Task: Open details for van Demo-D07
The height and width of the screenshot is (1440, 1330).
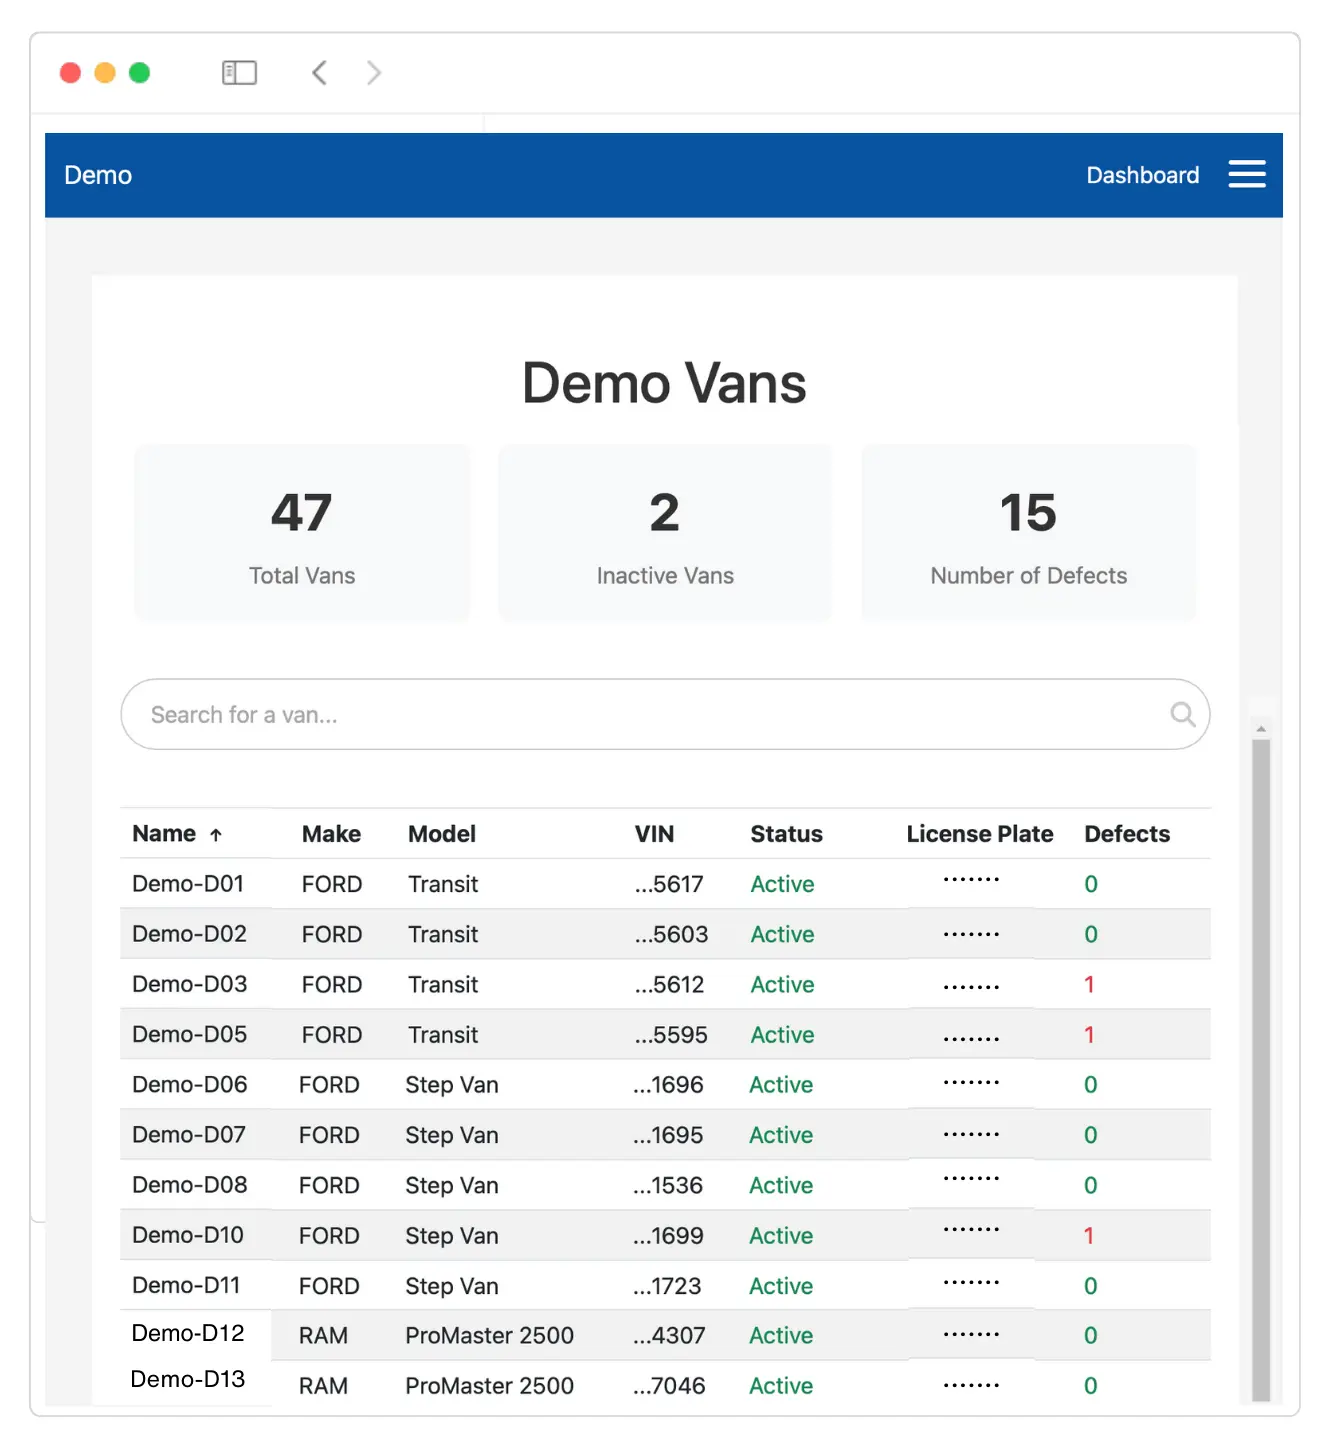Action: pos(189,1135)
